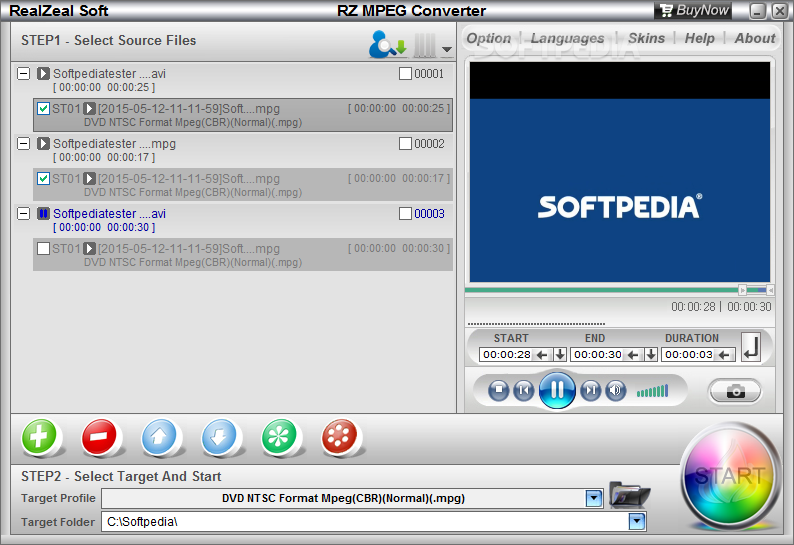The image size is (794, 545).
Task: Check ST01 task ending at 00:00:30
Action: point(44,248)
